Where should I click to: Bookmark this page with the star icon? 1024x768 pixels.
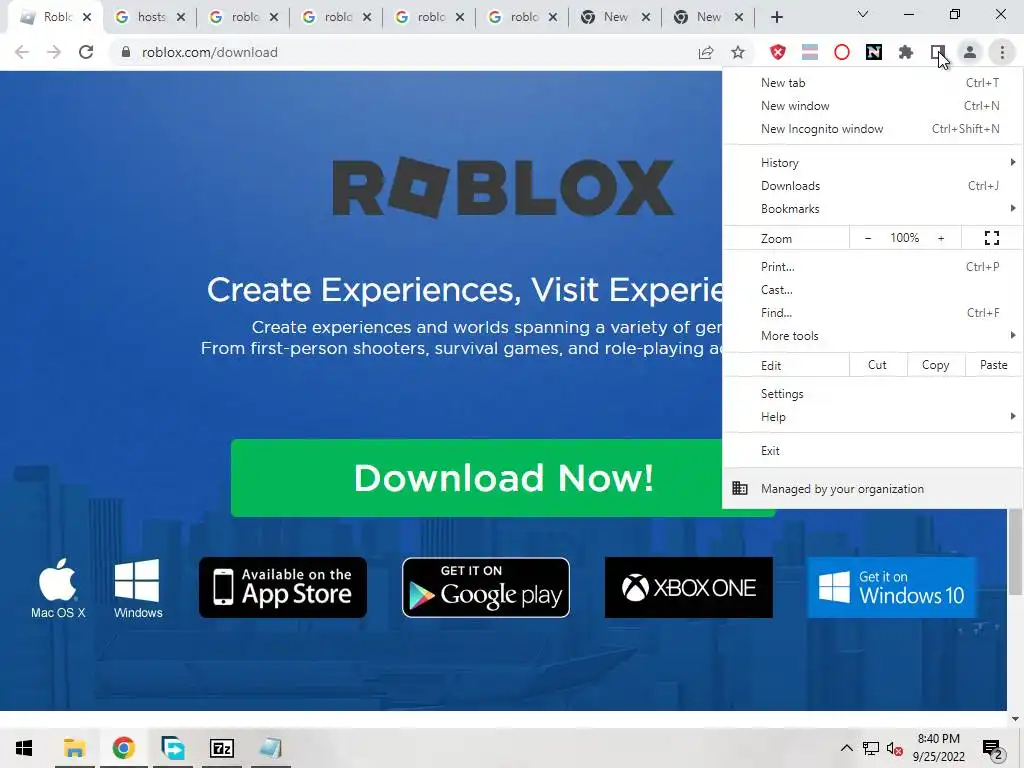pos(738,52)
